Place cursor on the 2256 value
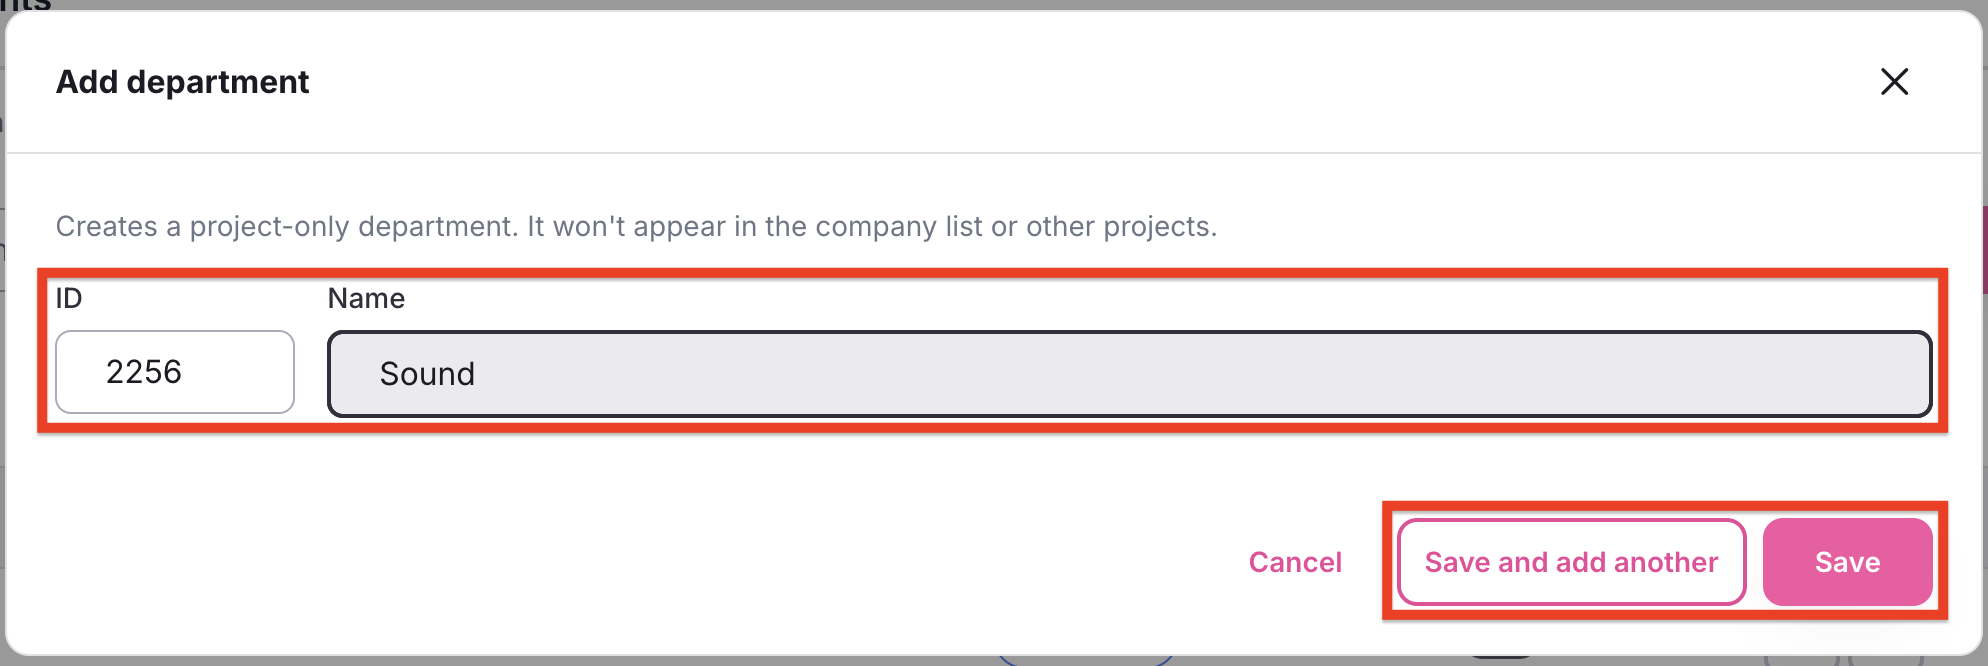The width and height of the screenshot is (1988, 666). coord(144,372)
